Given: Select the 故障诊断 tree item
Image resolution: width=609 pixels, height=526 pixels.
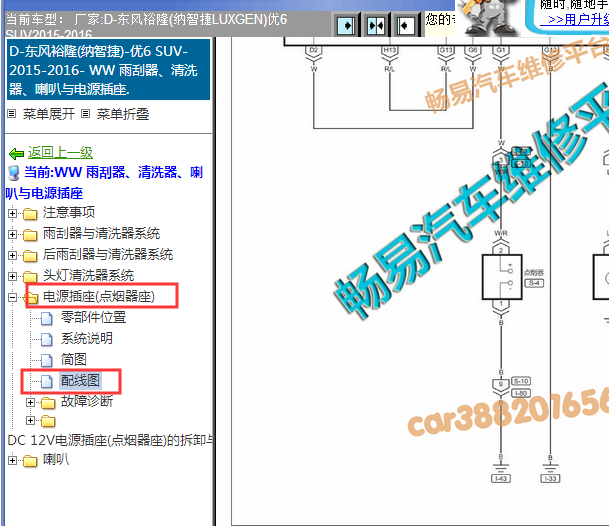Looking at the screenshot, I should point(87,401).
